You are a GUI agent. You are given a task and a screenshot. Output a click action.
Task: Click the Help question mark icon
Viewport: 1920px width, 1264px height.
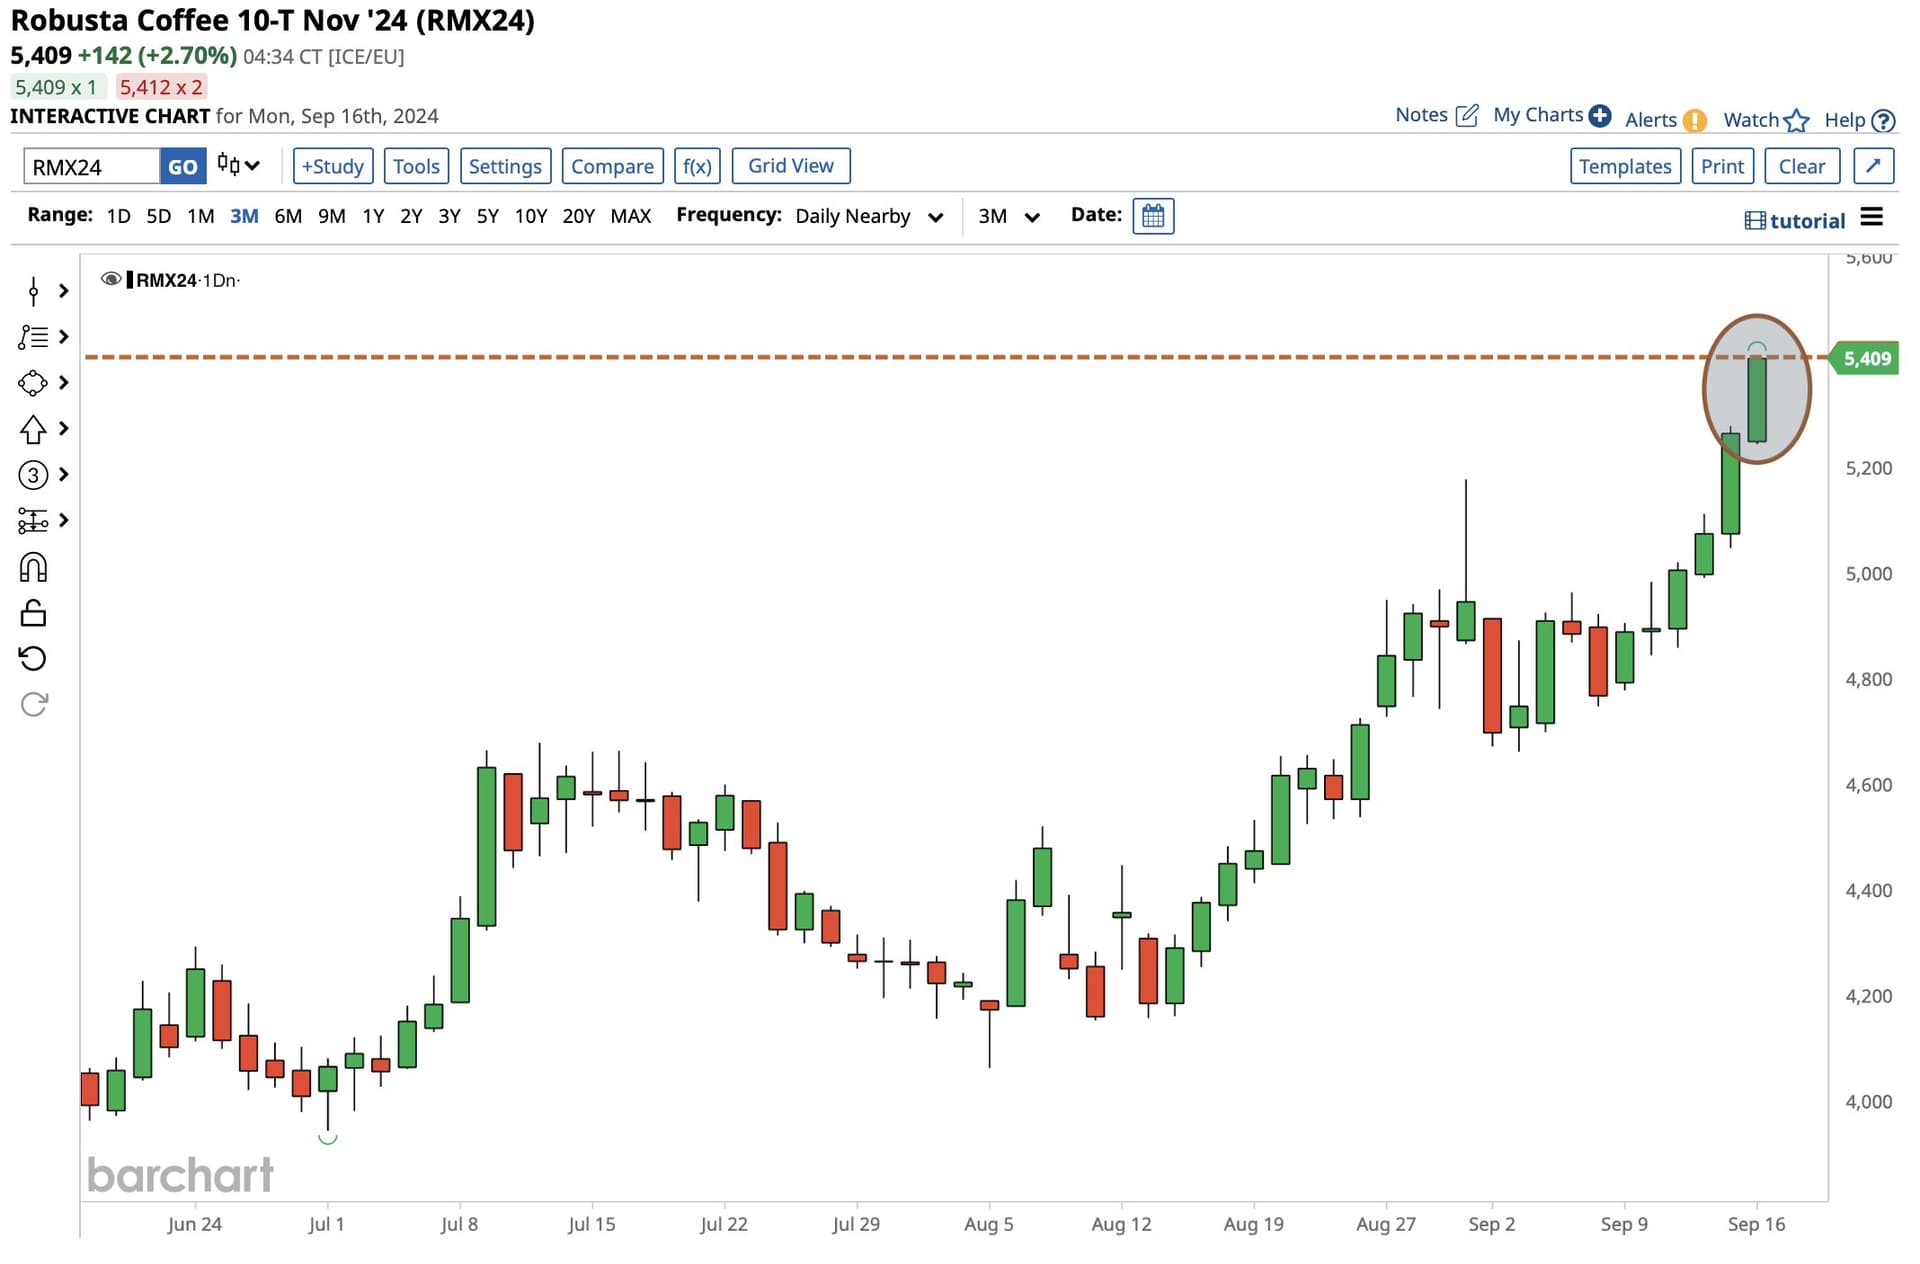pos(1883,121)
